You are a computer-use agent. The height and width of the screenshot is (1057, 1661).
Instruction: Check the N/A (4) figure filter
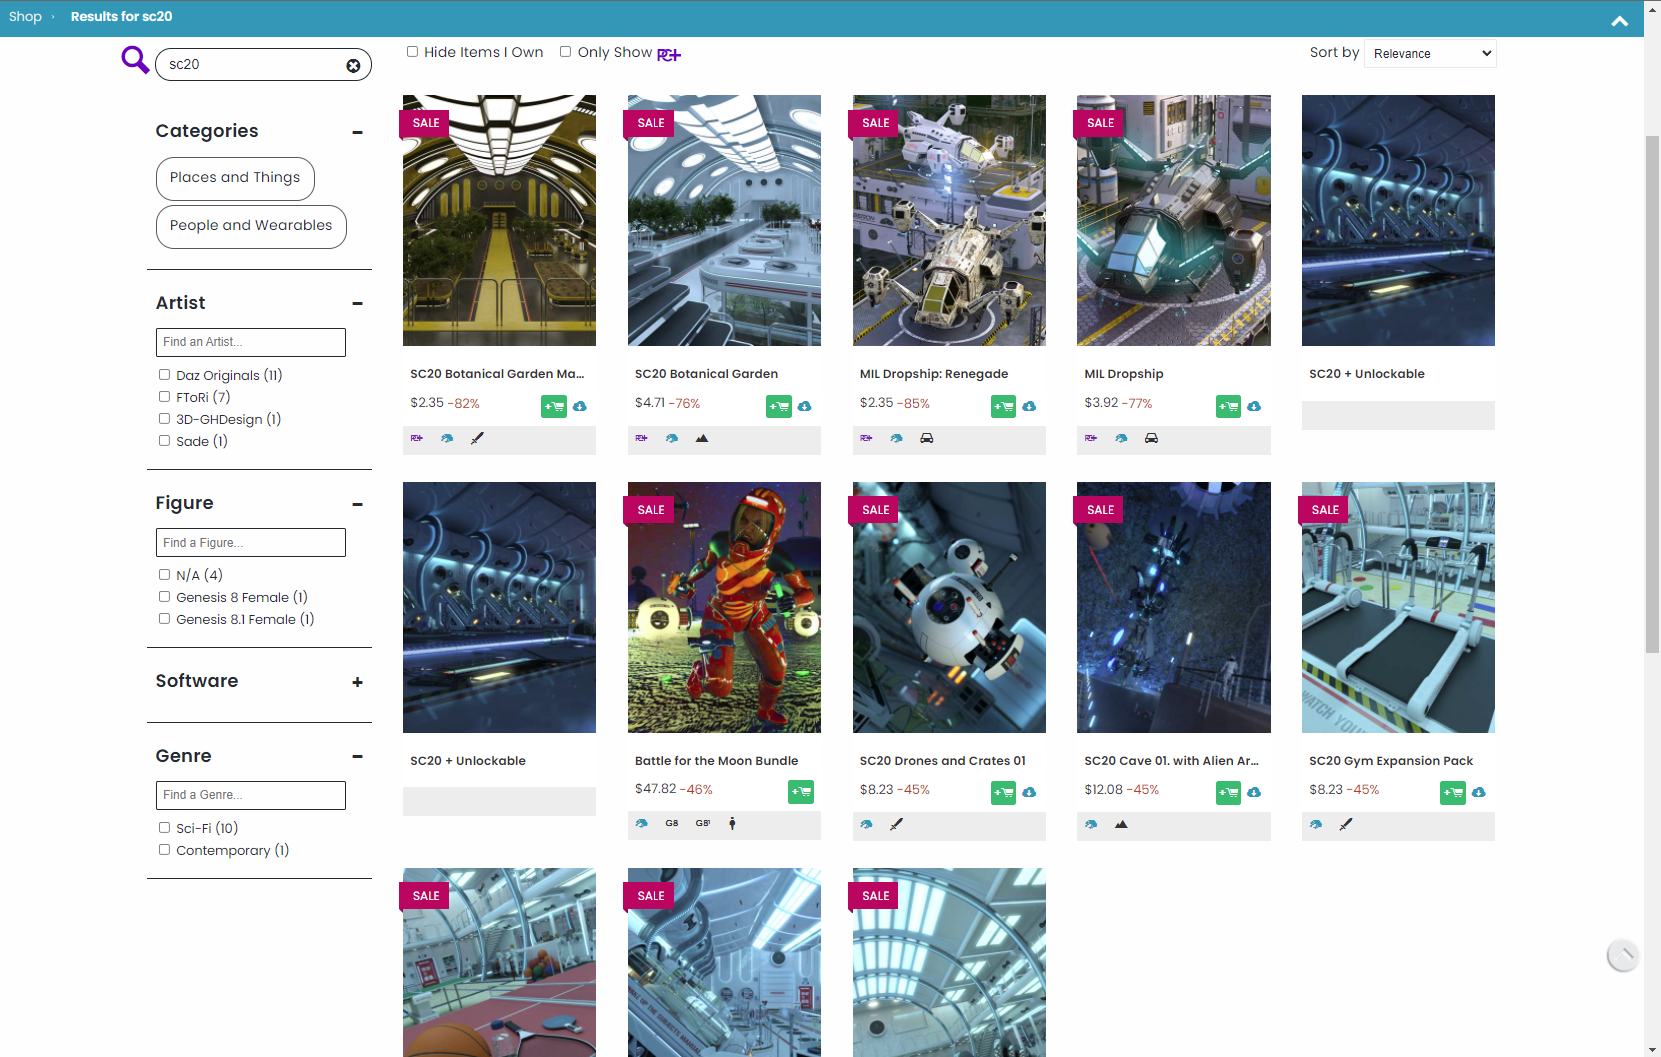click(x=164, y=575)
